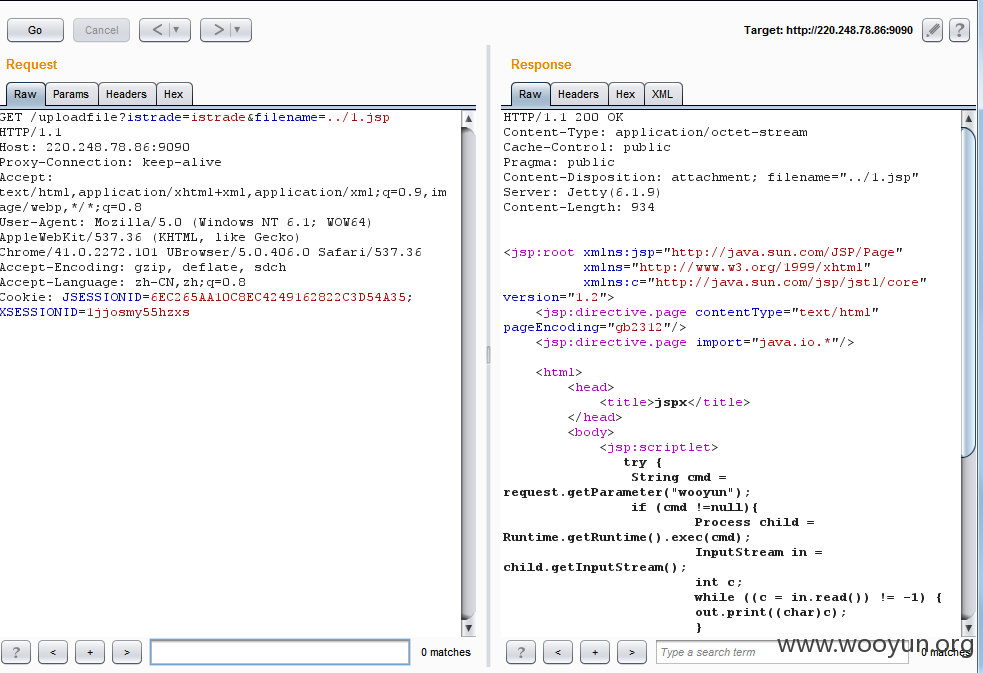Click the 'Content-Length: 934' response header
983x673 pixels.
(x=579, y=207)
